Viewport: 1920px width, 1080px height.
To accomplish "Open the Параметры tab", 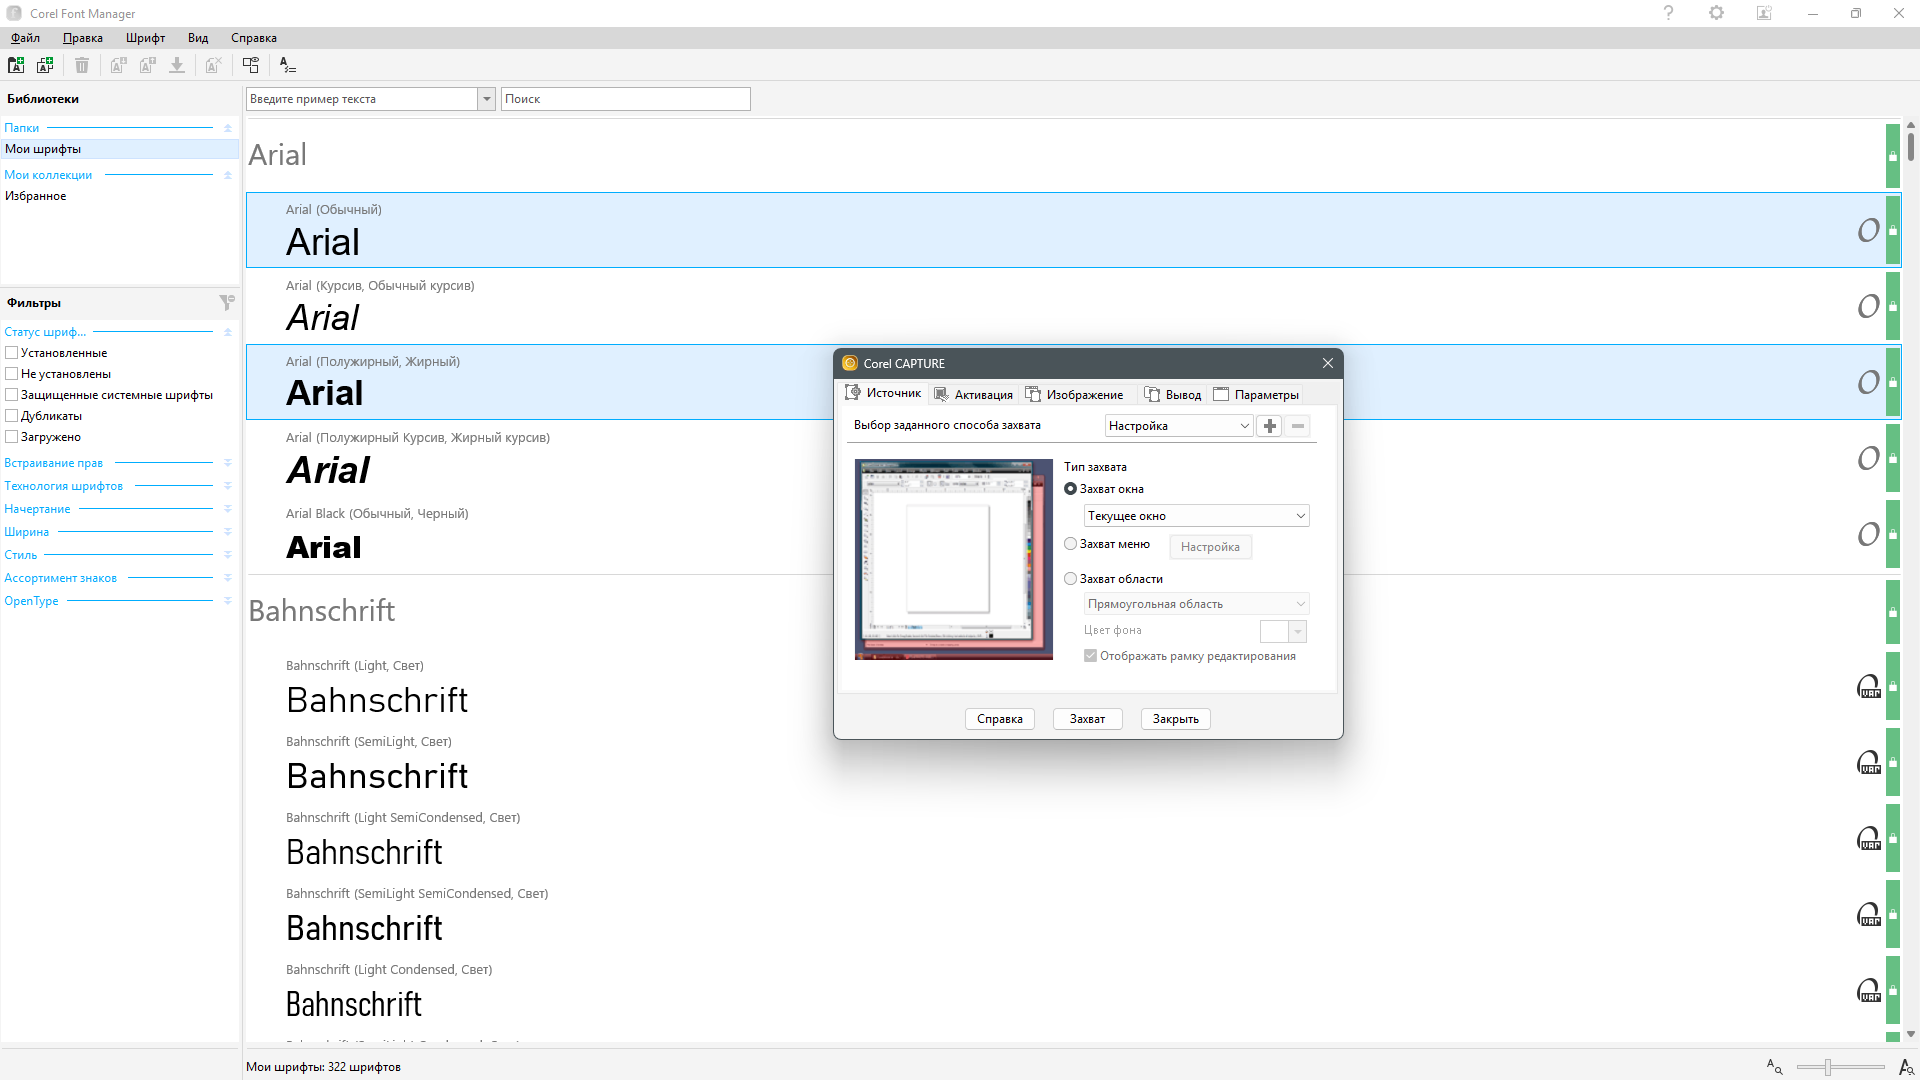I will tap(1256, 395).
